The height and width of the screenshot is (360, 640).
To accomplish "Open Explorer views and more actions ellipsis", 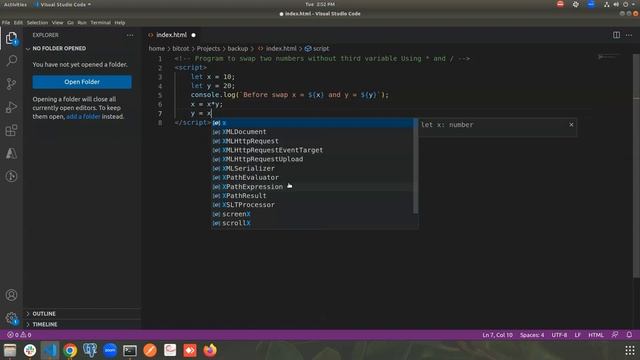I will click(130, 35).
